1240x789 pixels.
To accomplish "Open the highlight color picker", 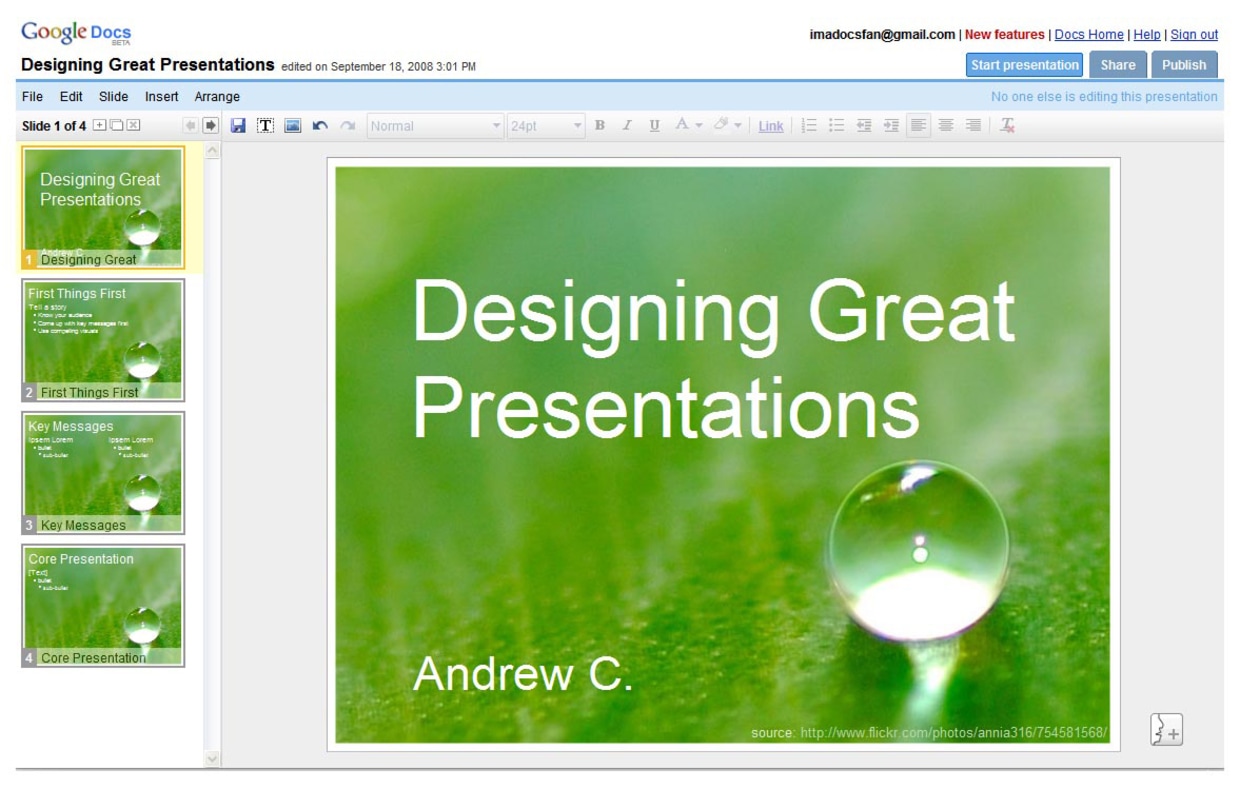I will 721,126.
